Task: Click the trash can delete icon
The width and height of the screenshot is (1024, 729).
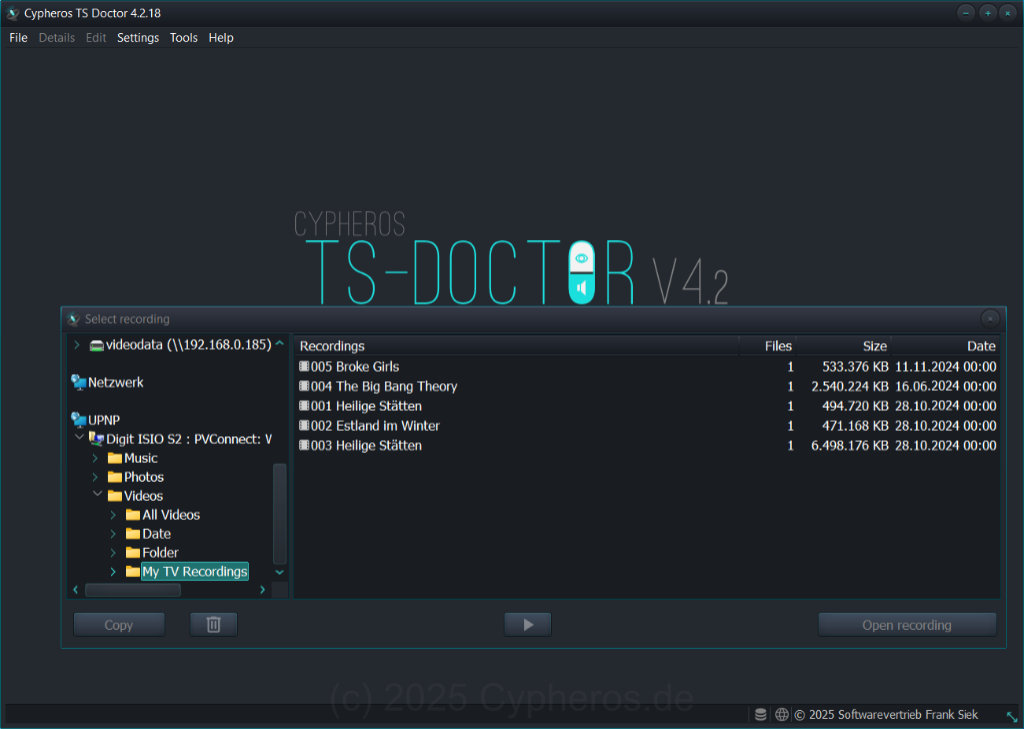Action: pyautogui.click(x=213, y=623)
